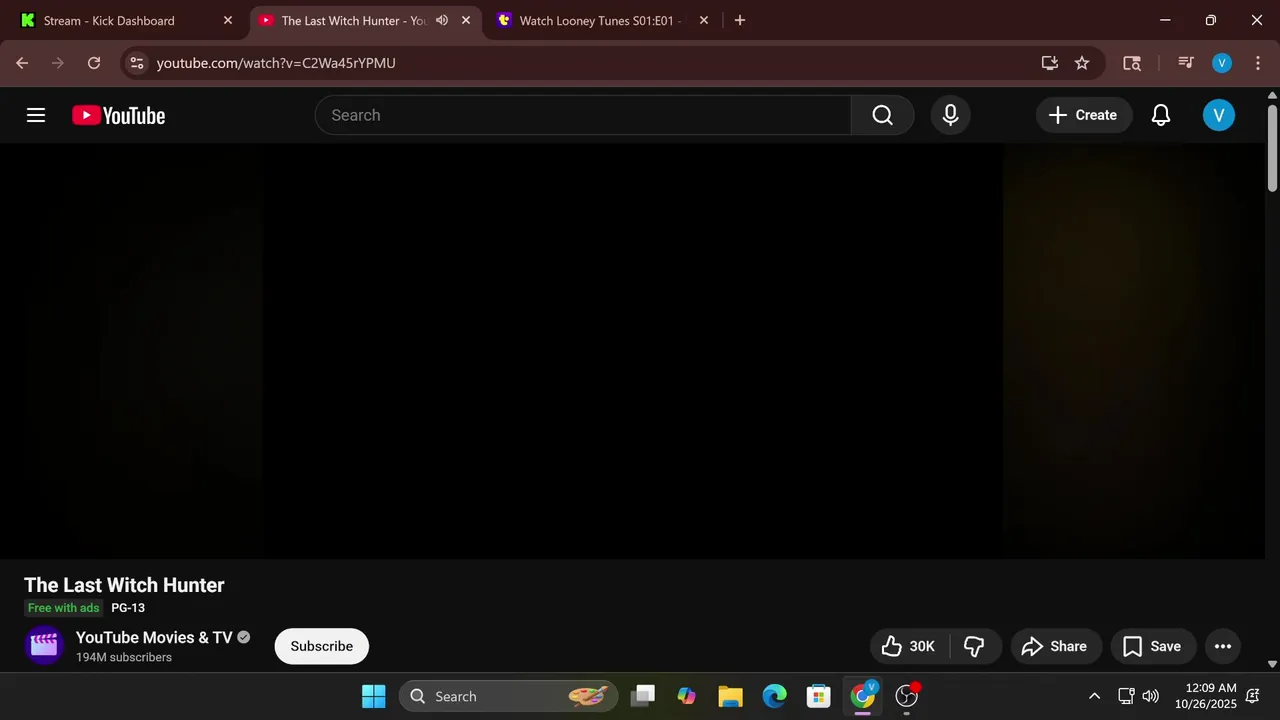The height and width of the screenshot is (720, 1280).
Task: Open the more actions three-dot menu
Action: click(x=1223, y=646)
